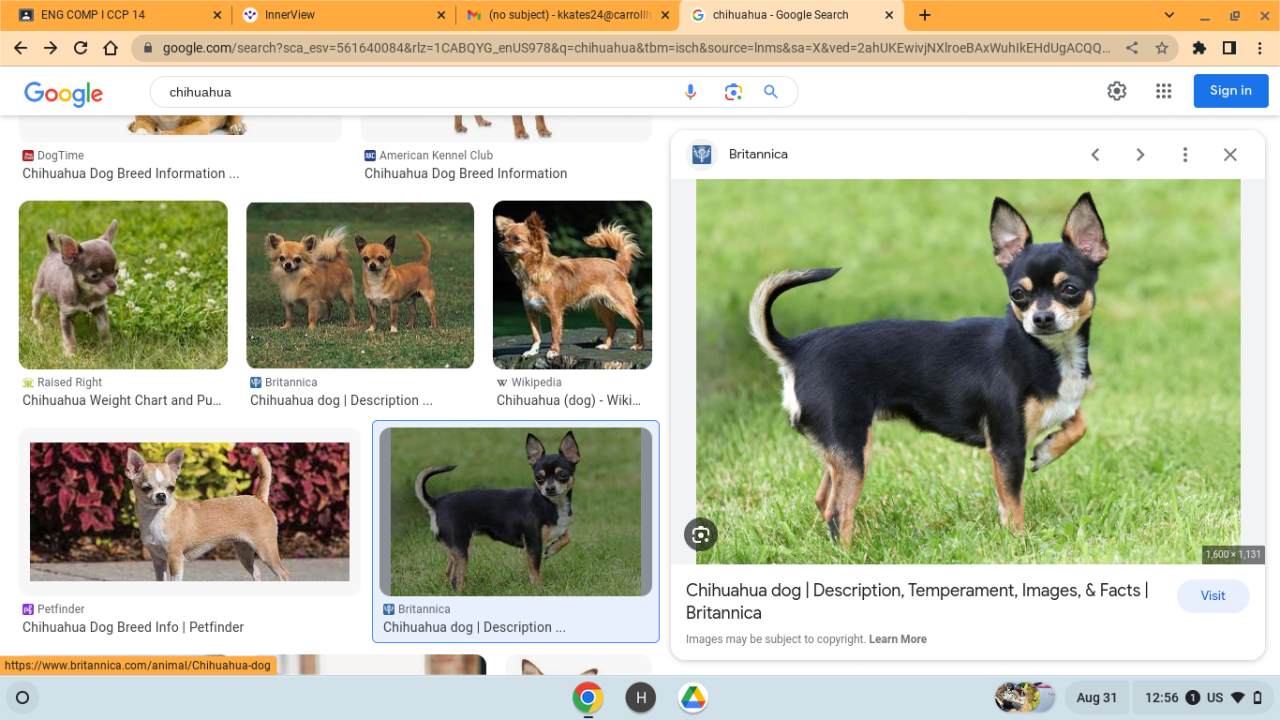Open Google Lens image search icon
This screenshot has width=1280, height=720.
pos(733,92)
